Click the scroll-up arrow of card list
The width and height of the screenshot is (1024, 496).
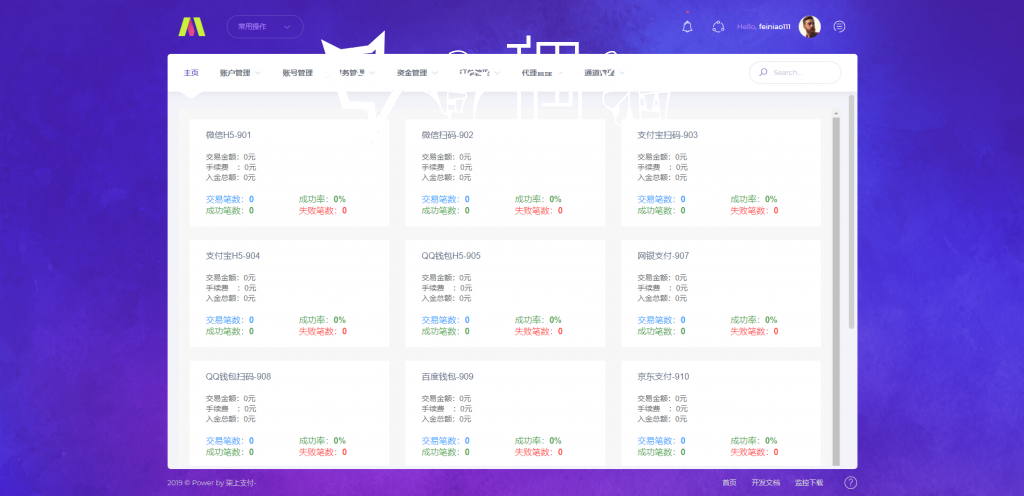pos(836,114)
